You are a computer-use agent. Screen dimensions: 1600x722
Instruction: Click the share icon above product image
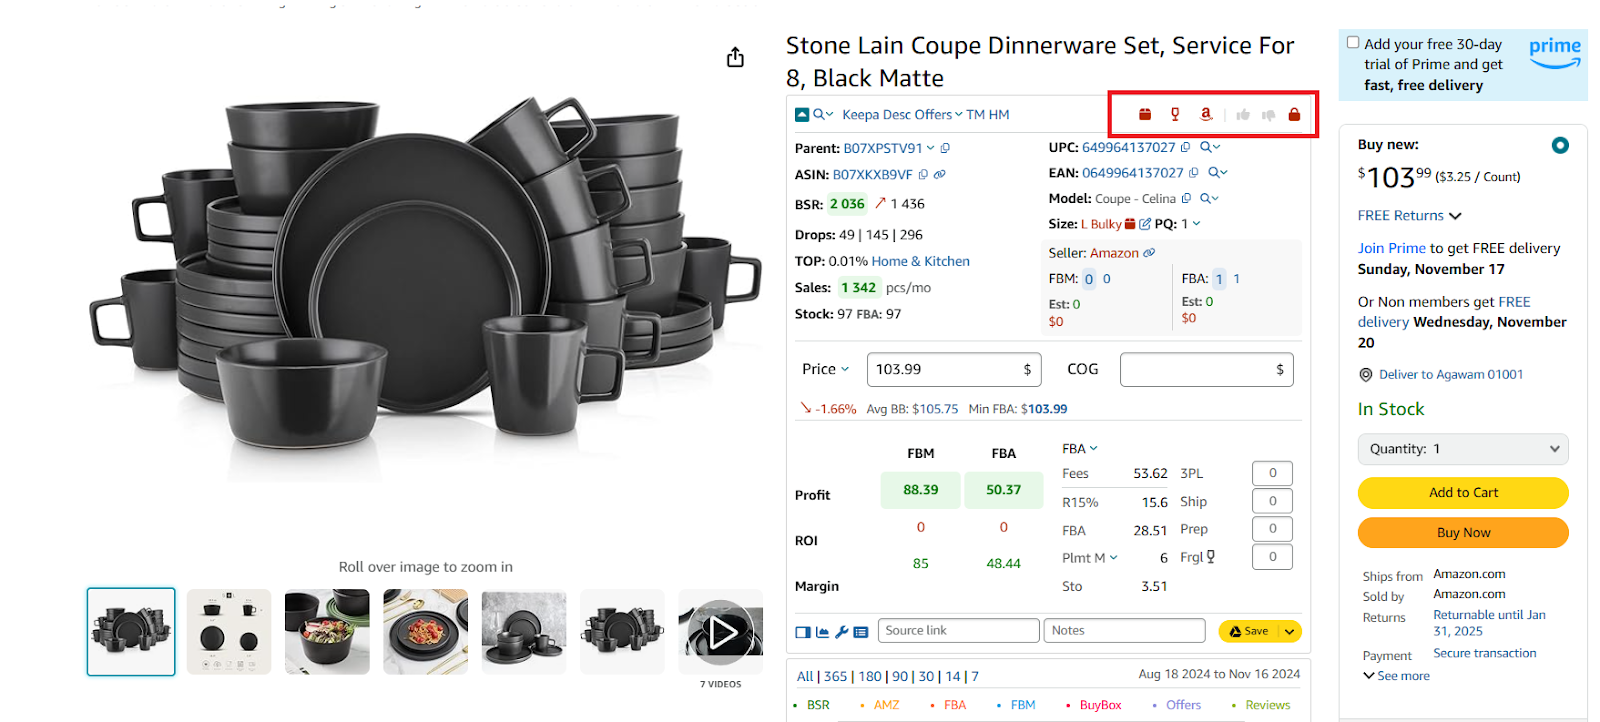point(735,58)
